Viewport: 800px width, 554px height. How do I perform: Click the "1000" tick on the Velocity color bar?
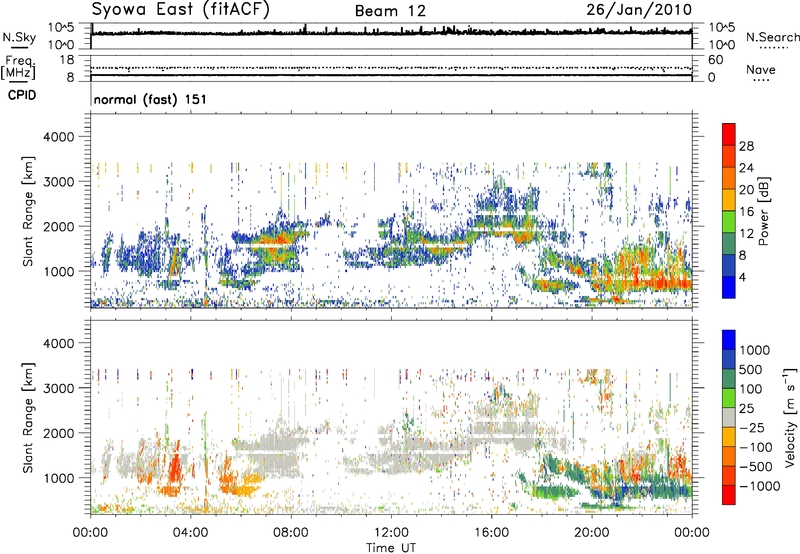(x=754, y=350)
